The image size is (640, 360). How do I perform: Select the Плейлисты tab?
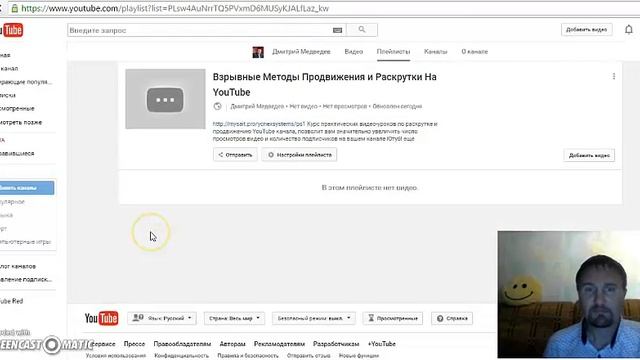point(393,52)
